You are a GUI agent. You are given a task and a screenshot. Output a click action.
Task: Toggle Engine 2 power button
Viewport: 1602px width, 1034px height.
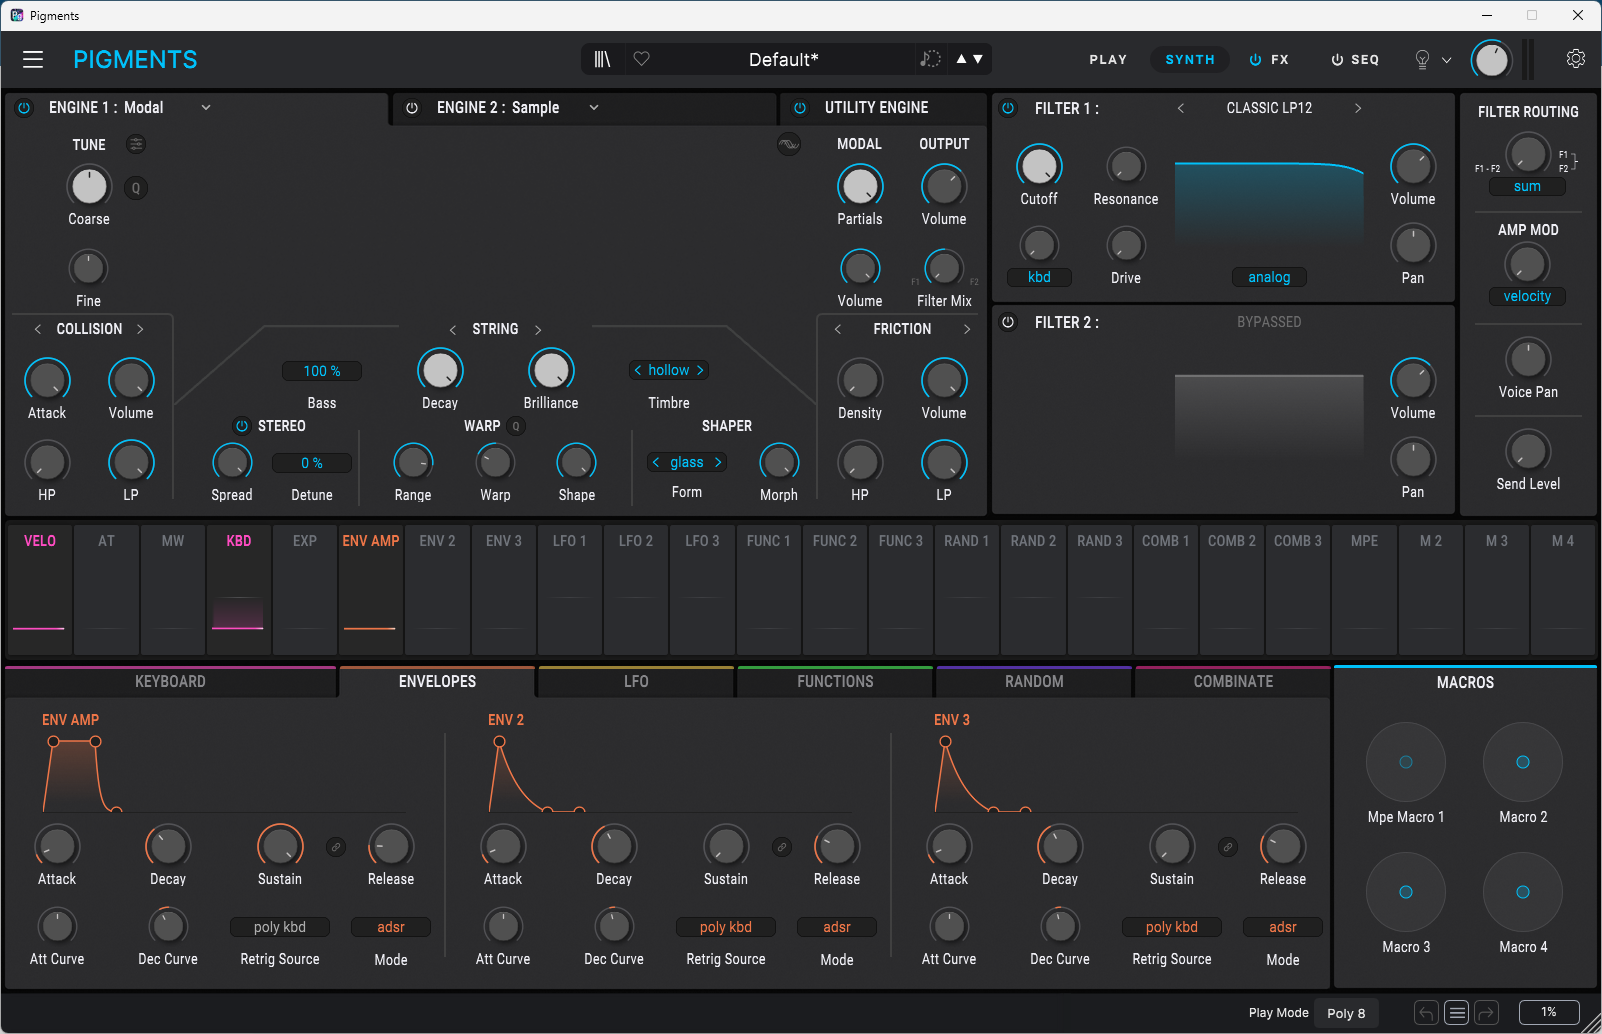tap(412, 108)
